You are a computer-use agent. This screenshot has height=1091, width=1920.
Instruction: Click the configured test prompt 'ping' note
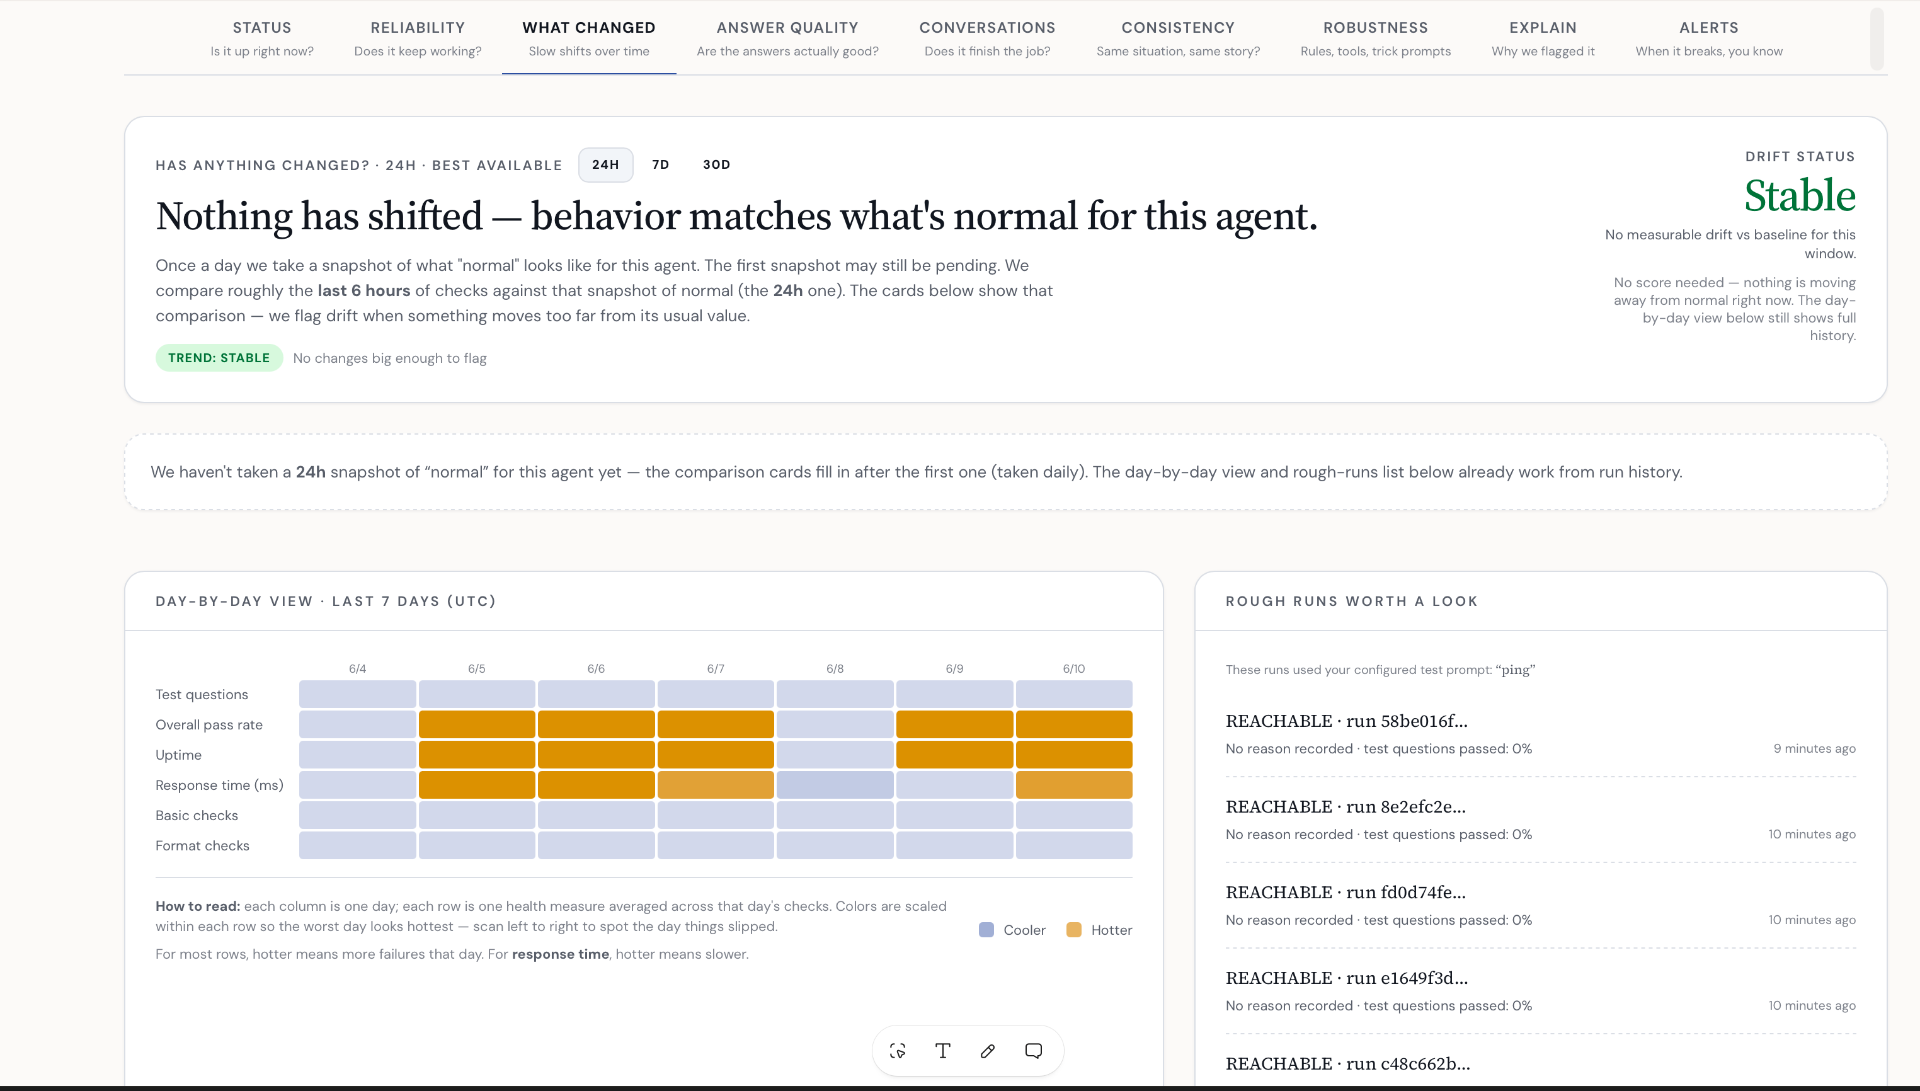[x=1380, y=670]
